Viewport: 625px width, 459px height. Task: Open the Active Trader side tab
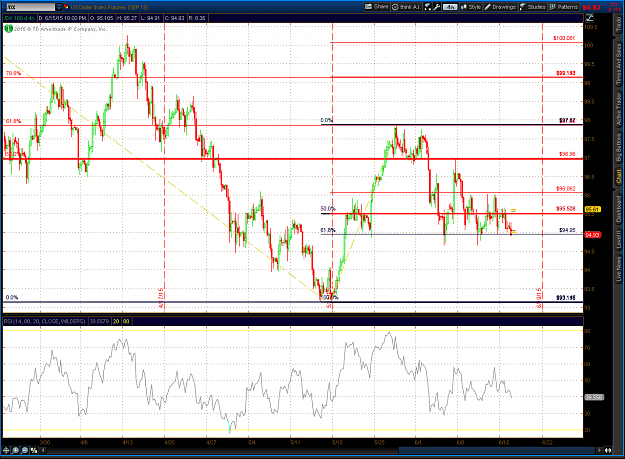(619, 109)
